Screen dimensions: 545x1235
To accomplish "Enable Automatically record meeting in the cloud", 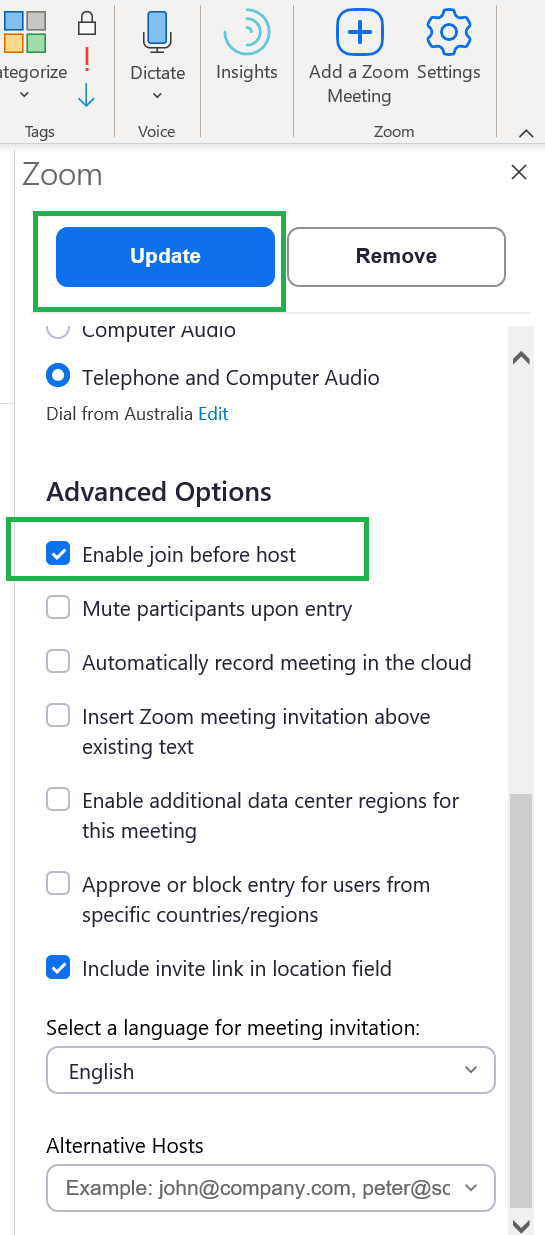I will pos(59,662).
